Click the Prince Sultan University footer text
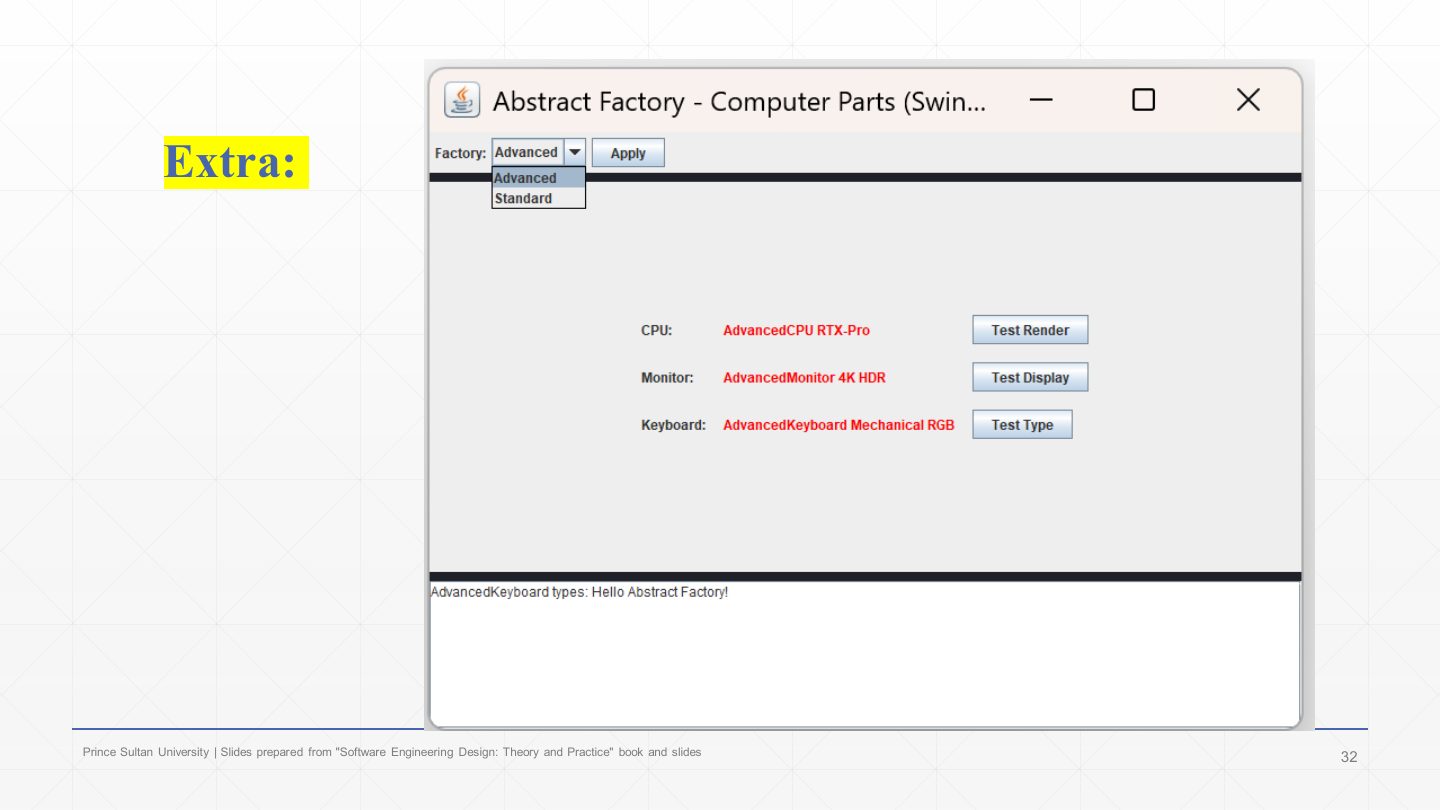Image resolution: width=1440 pixels, height=810 pixels. pyautogui.click(x=392, y=752)
